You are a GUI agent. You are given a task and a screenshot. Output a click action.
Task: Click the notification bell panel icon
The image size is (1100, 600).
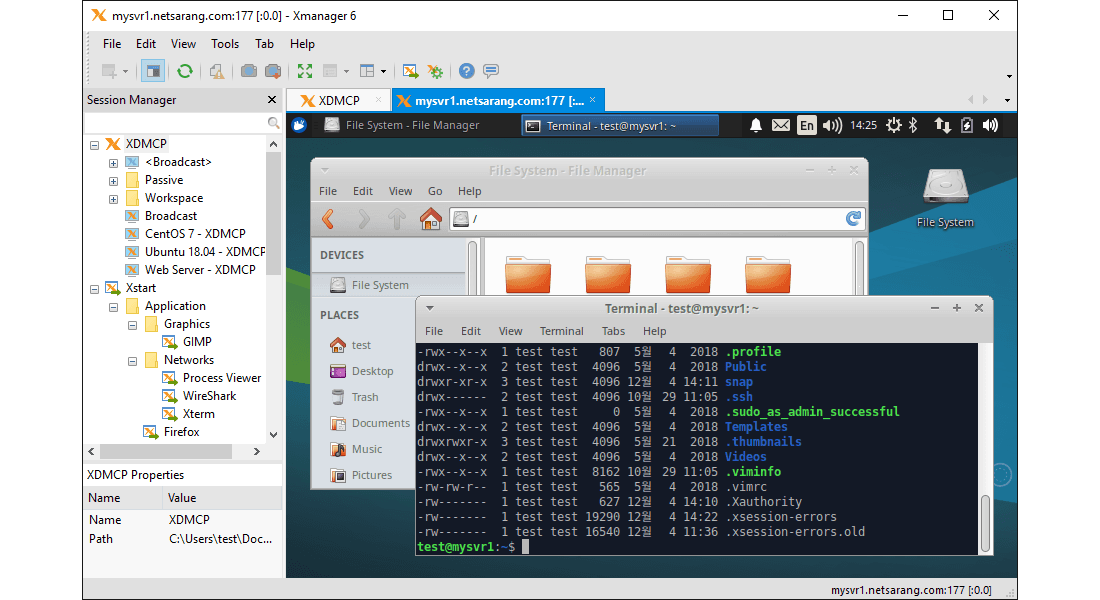[x=756, y=126]
